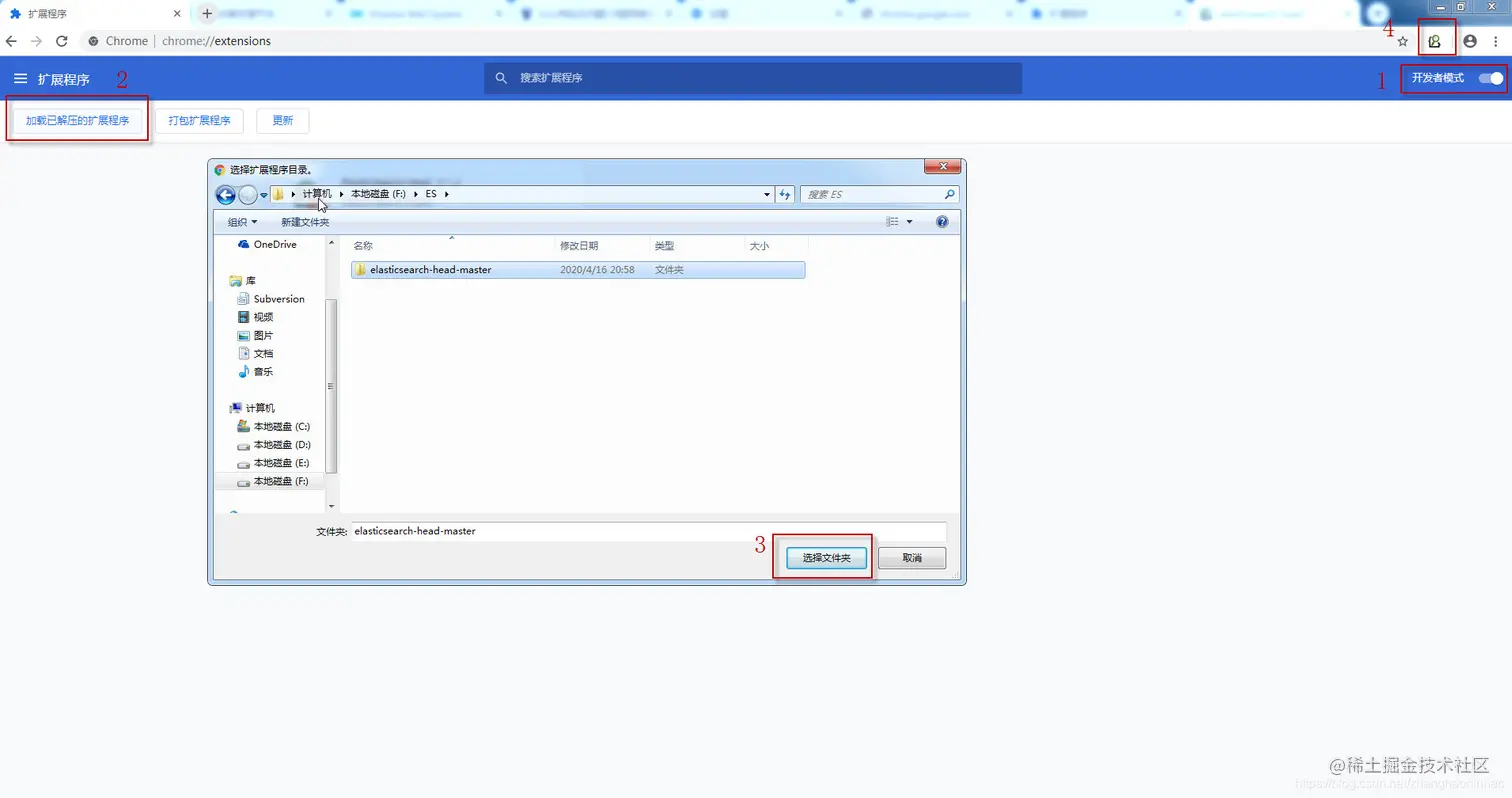
Task: Open the 组织 dropdown menu
Action: point(242,222)
